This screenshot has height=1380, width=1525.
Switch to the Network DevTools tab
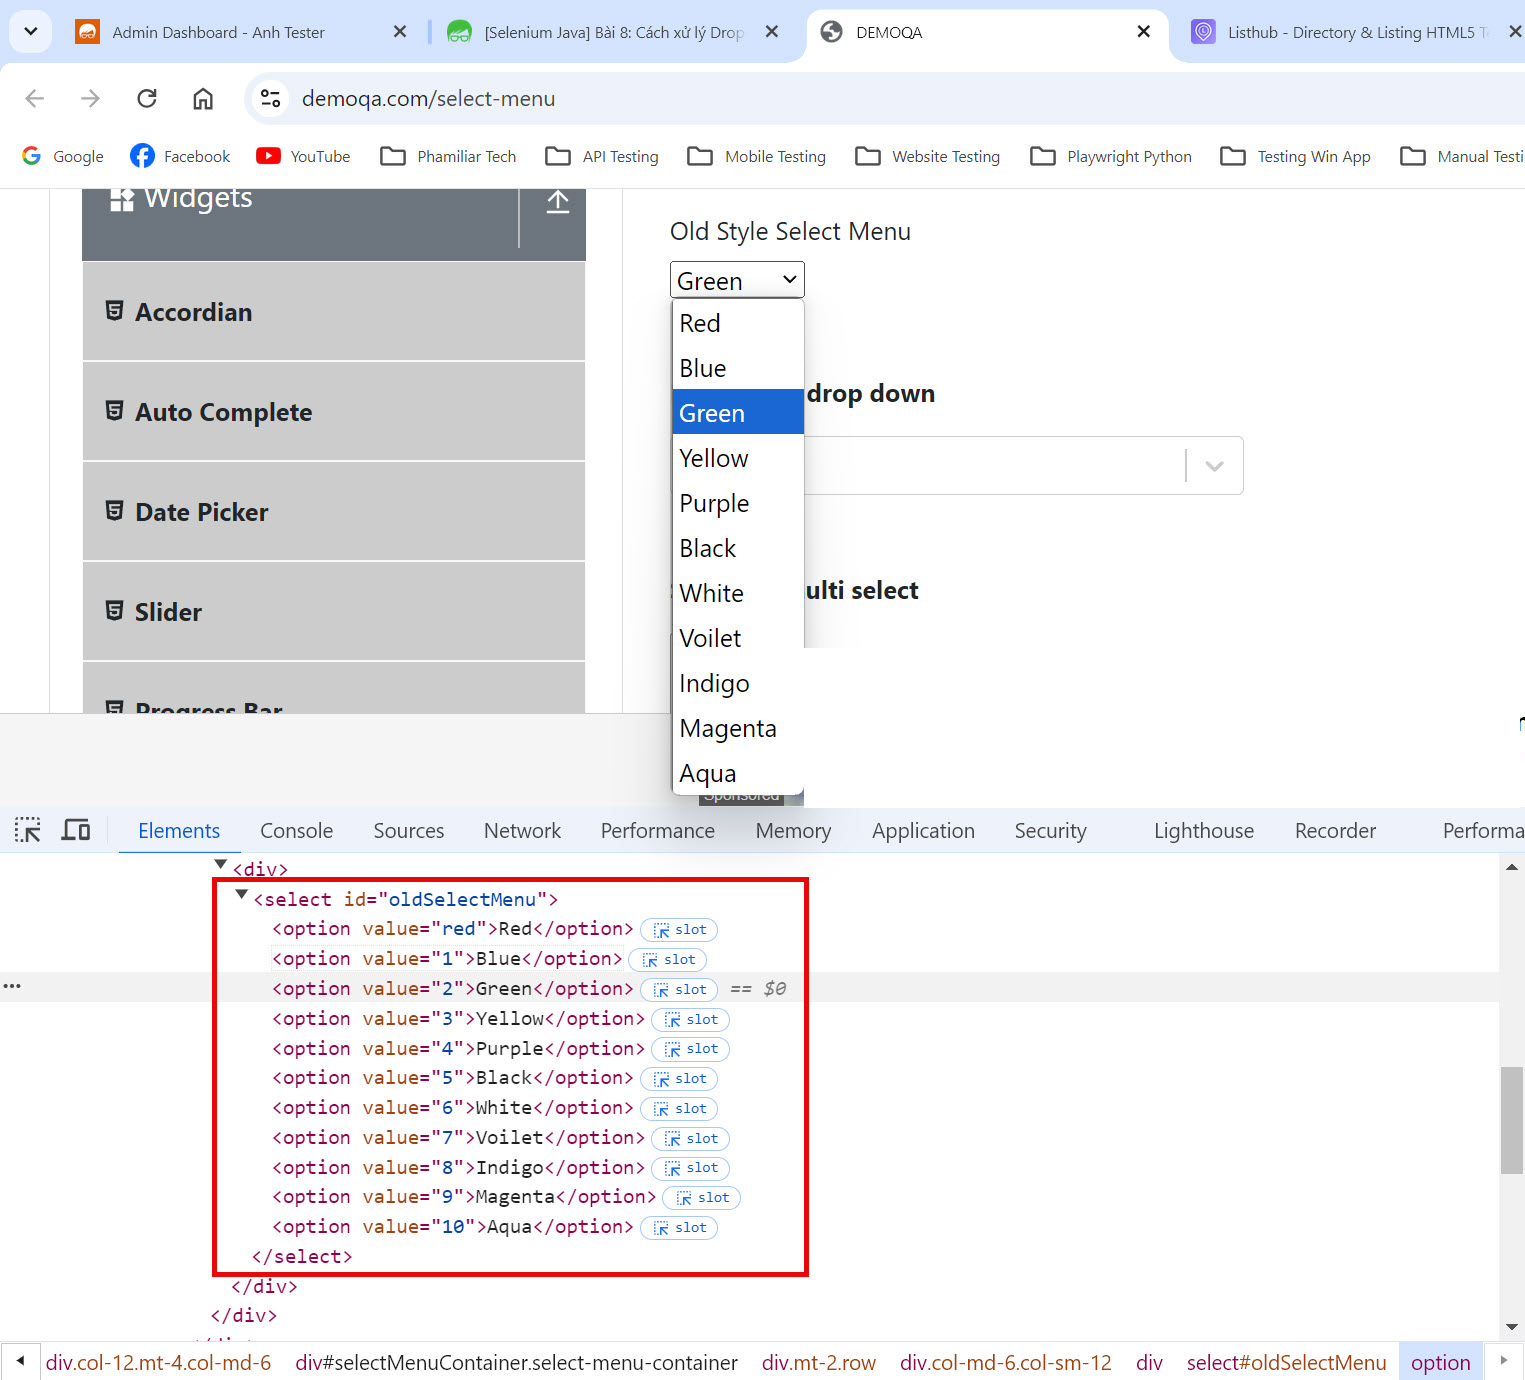[x=522, y=831]
